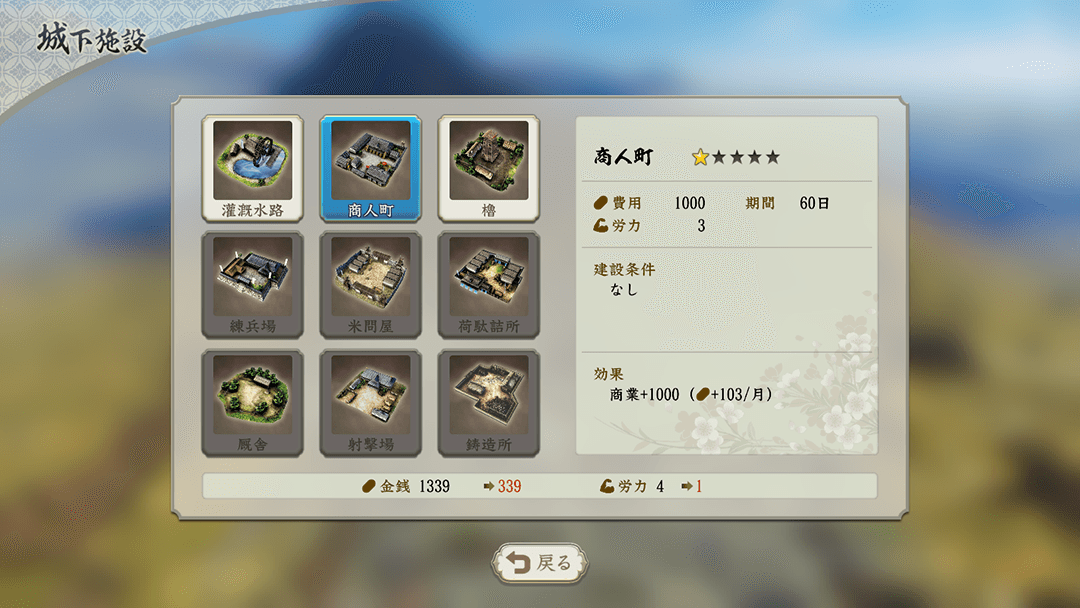The width and height of the screenshot is (1080, 608).
Task: Click the 城下施設 screen title
Action: (x=92, y=39)
